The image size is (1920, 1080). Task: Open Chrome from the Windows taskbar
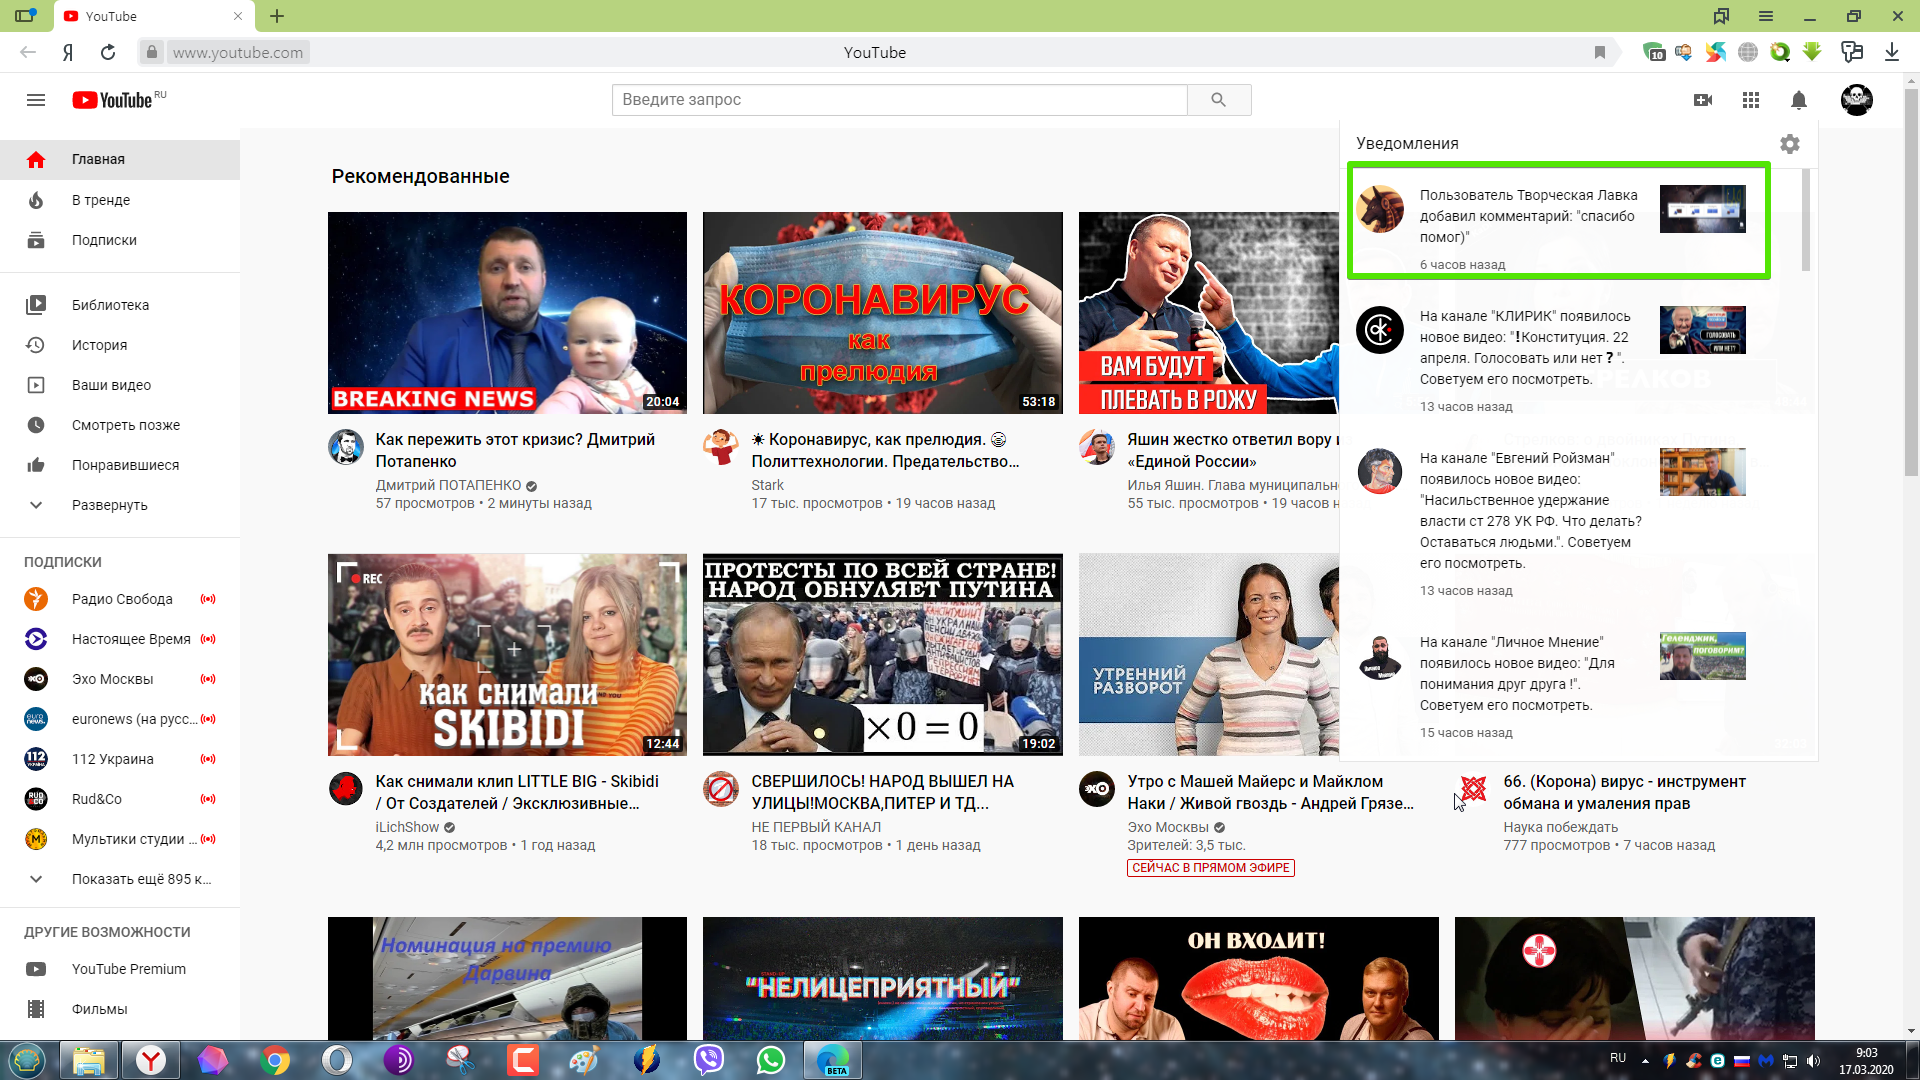[x=275, y=1059]
